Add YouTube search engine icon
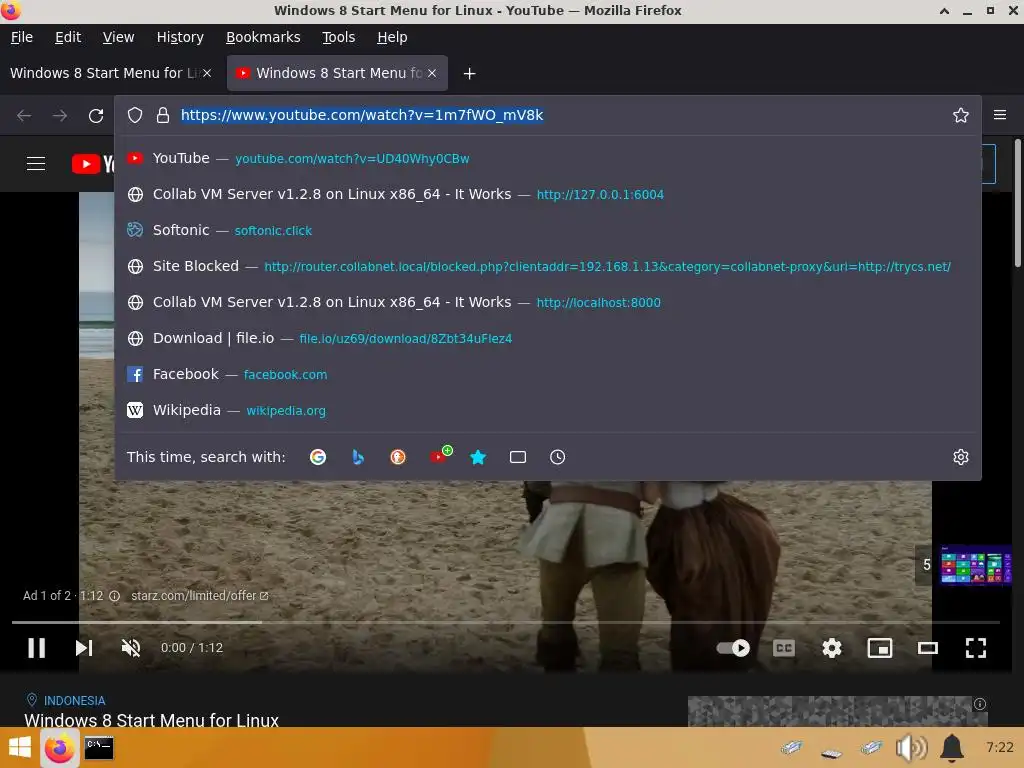1024x768 pixels. [440, 455]
